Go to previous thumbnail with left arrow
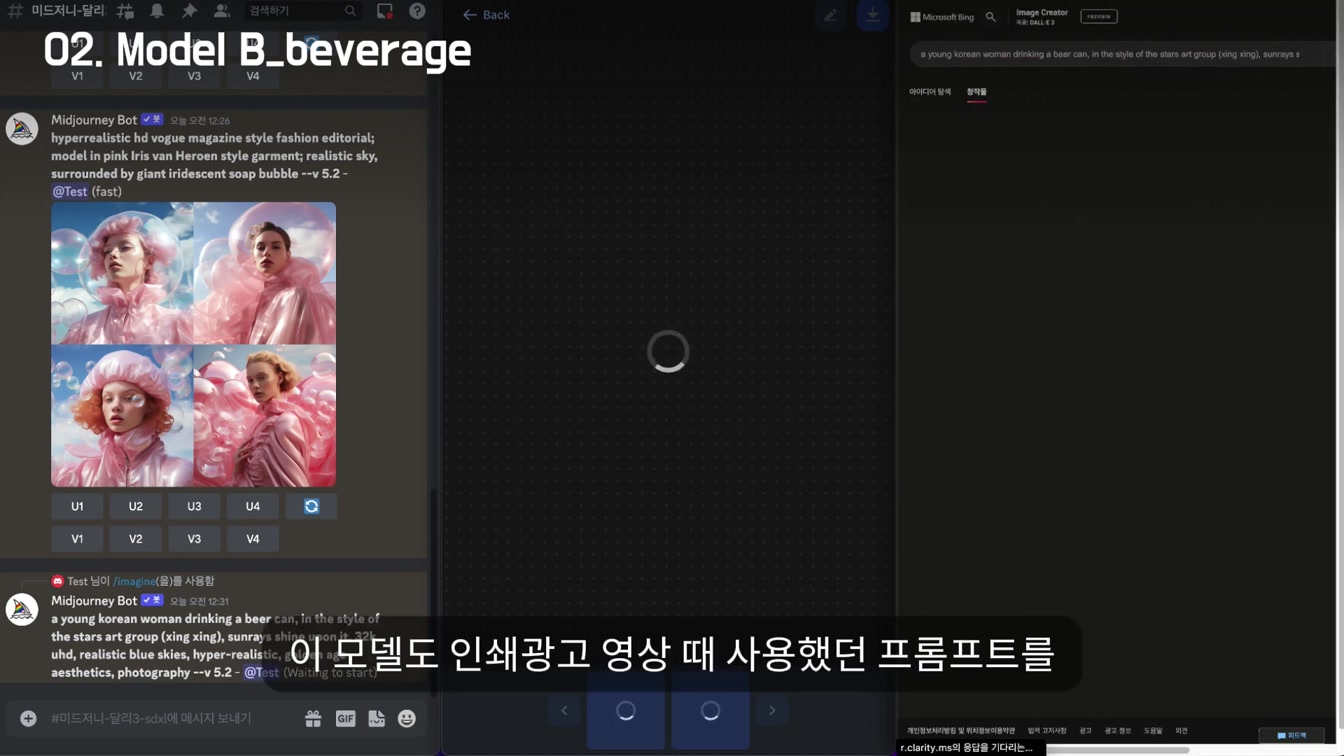Screen dimensions: 1344x756 point(564,711)
